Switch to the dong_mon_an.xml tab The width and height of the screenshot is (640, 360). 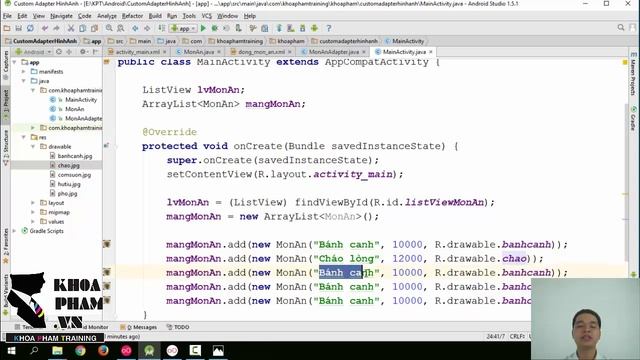[261, 52]
